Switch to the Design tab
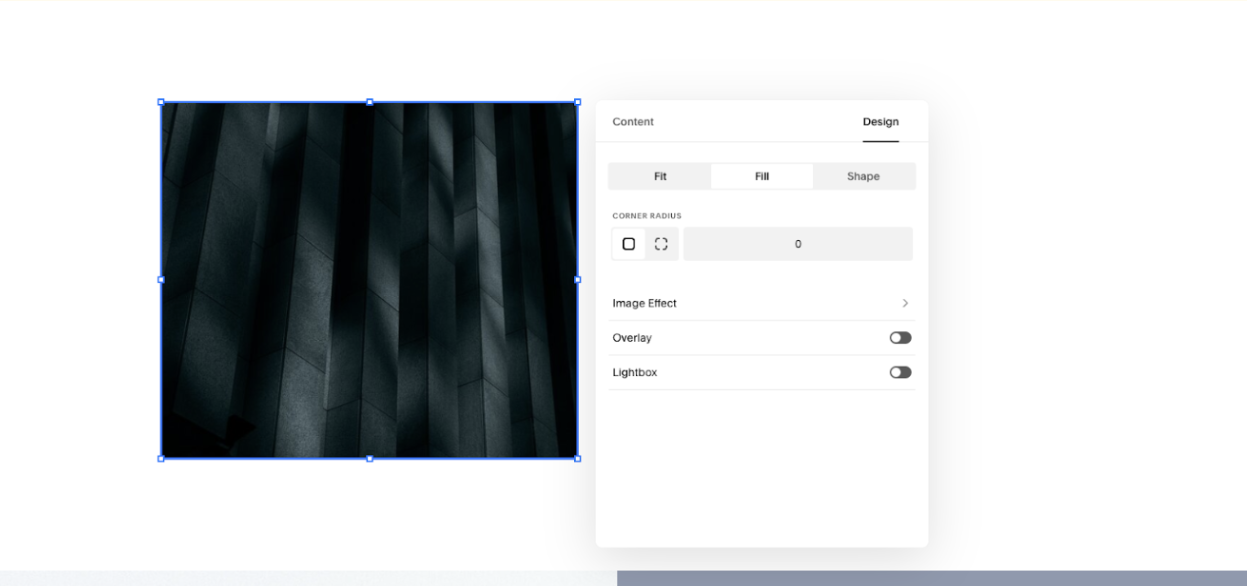 (881, 122)
